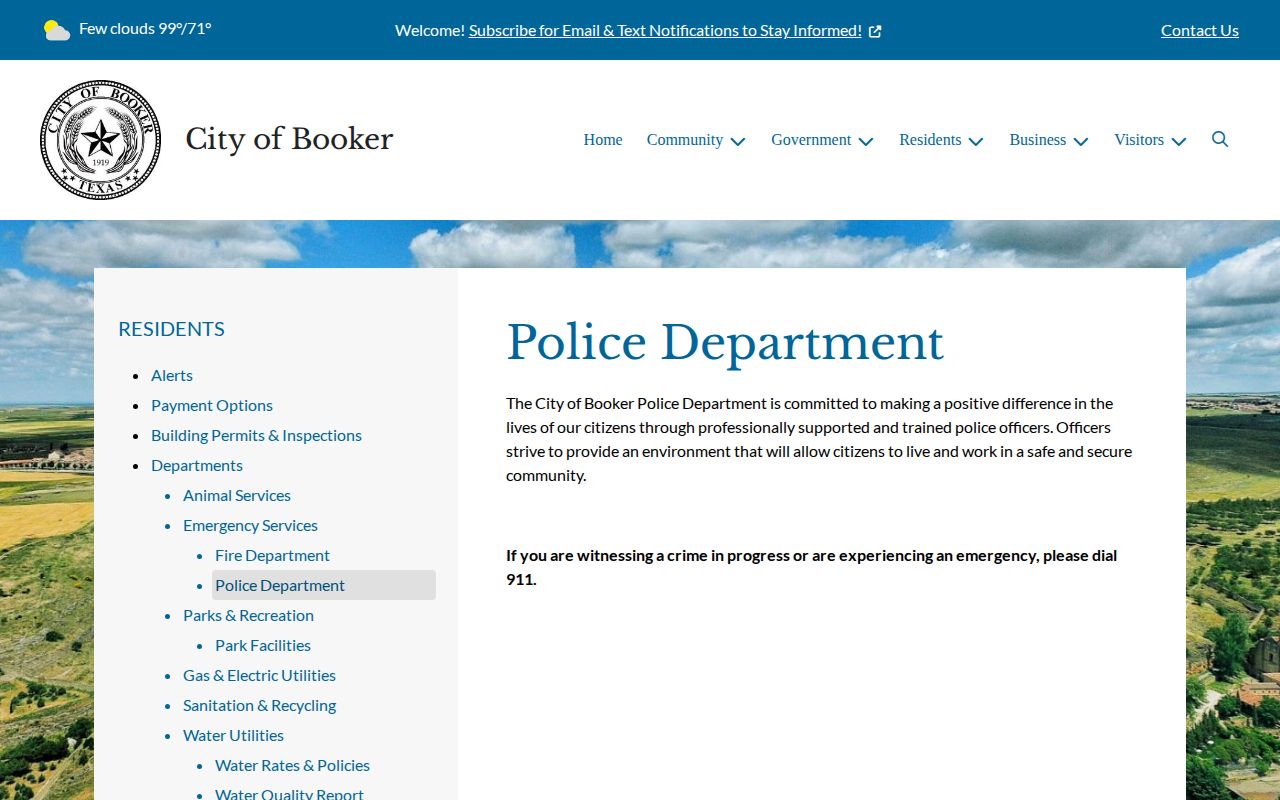Open the Contact Us link
The height and width of the screenshot is (800, 1280).
tap(1200, 30)
